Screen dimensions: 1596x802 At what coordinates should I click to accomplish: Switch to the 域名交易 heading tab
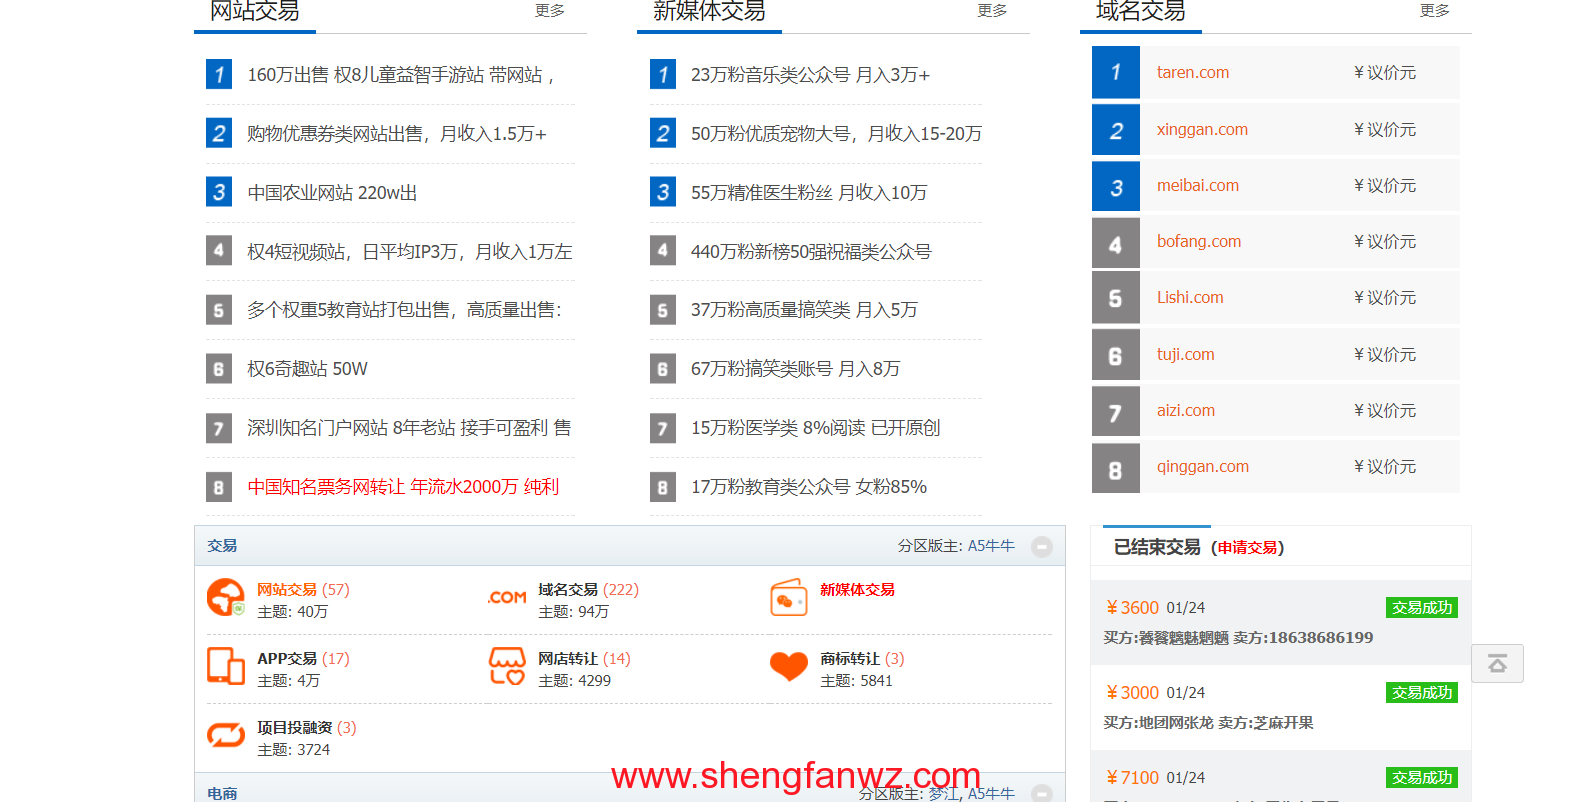point(1141,12)
